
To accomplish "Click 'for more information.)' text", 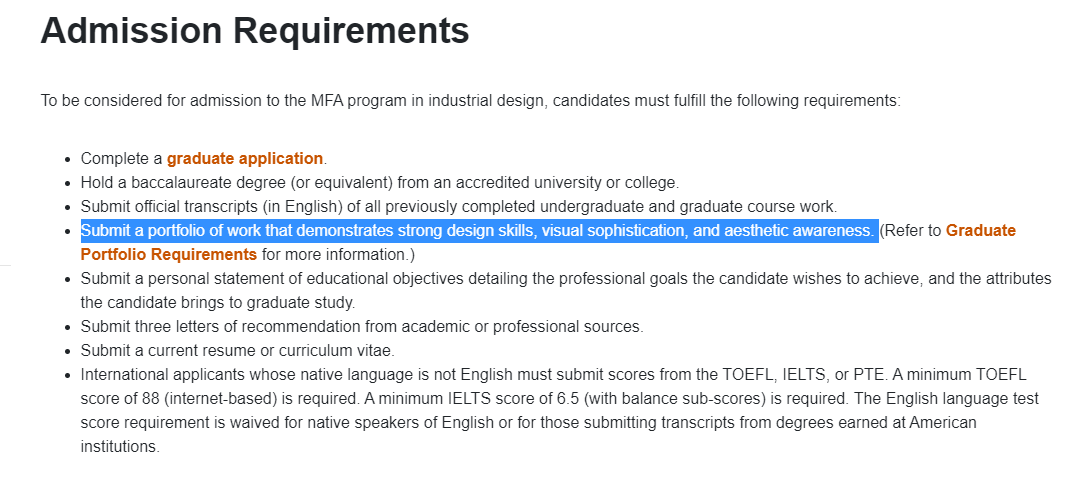I will (338, 254).
